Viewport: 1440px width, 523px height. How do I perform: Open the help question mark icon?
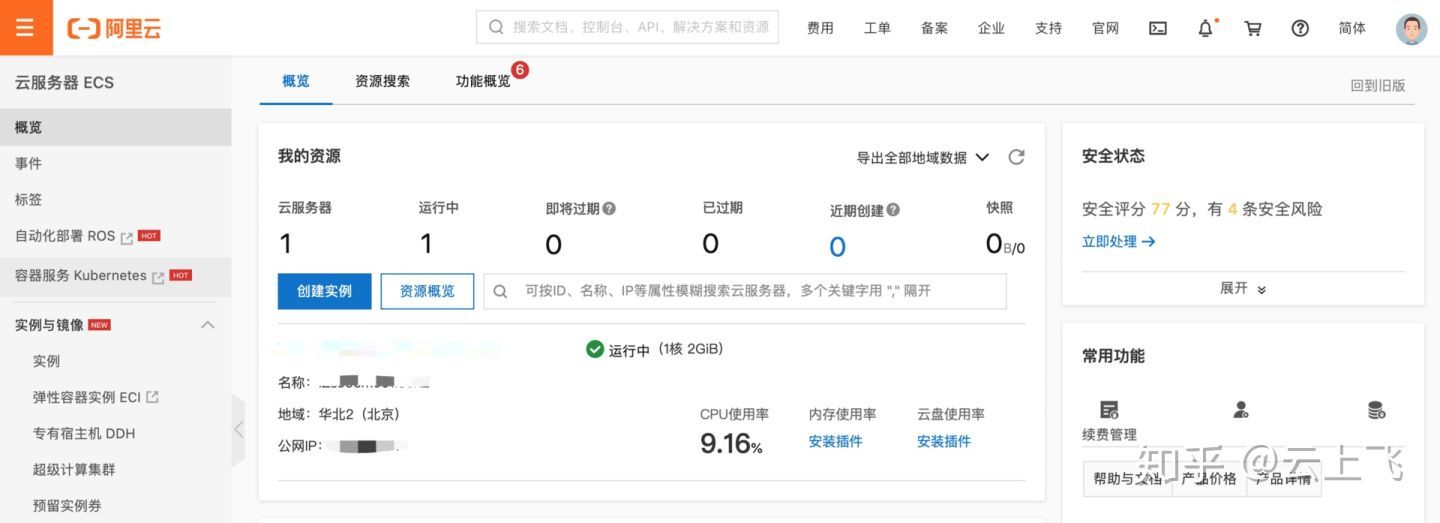[1300, 28]
